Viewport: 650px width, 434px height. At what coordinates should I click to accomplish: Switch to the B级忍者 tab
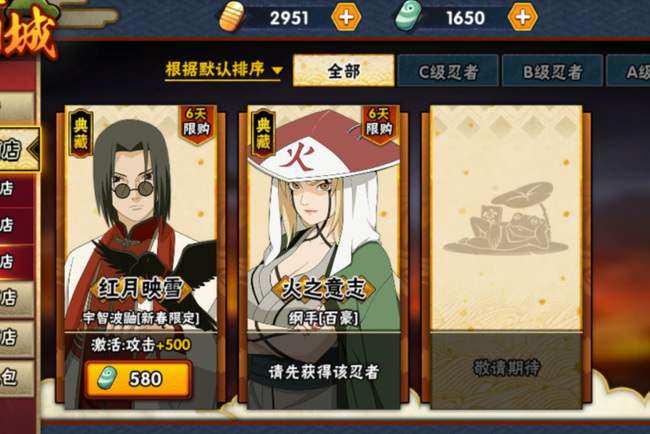pyautogui.click(x=553, y=71)
